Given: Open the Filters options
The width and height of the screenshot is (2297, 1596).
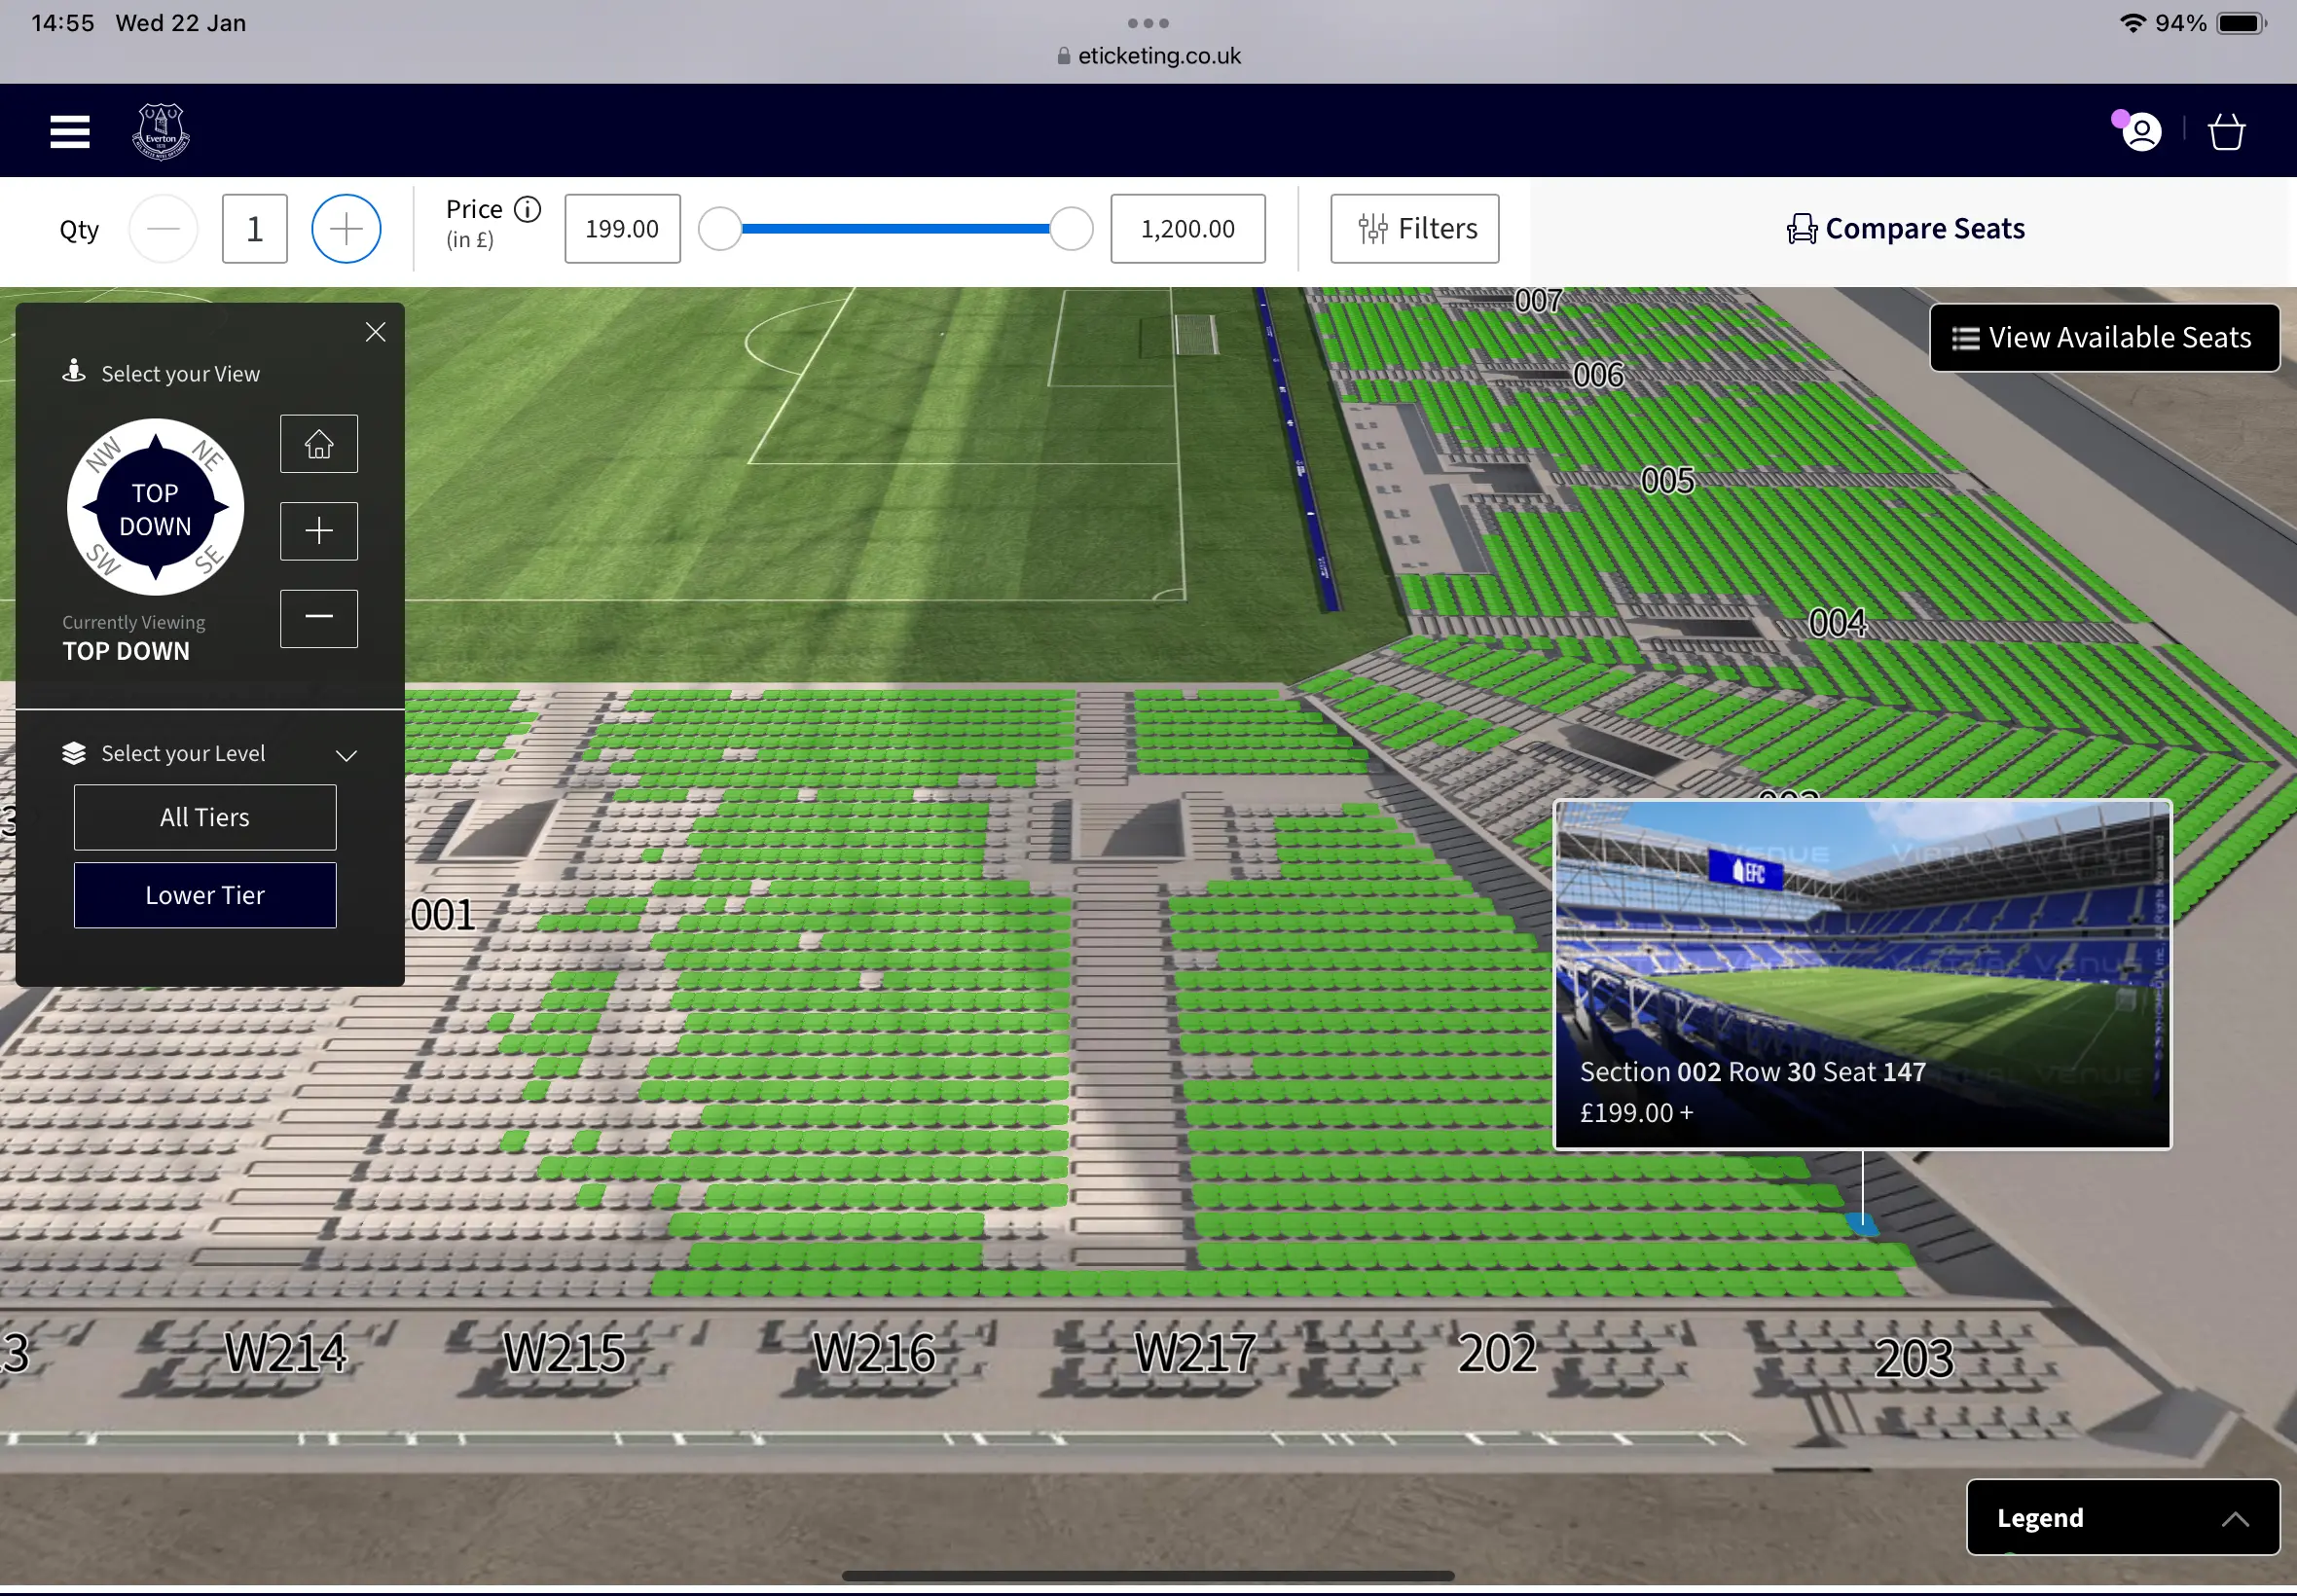Looking at the screenshot, I should pos(1414,229).
